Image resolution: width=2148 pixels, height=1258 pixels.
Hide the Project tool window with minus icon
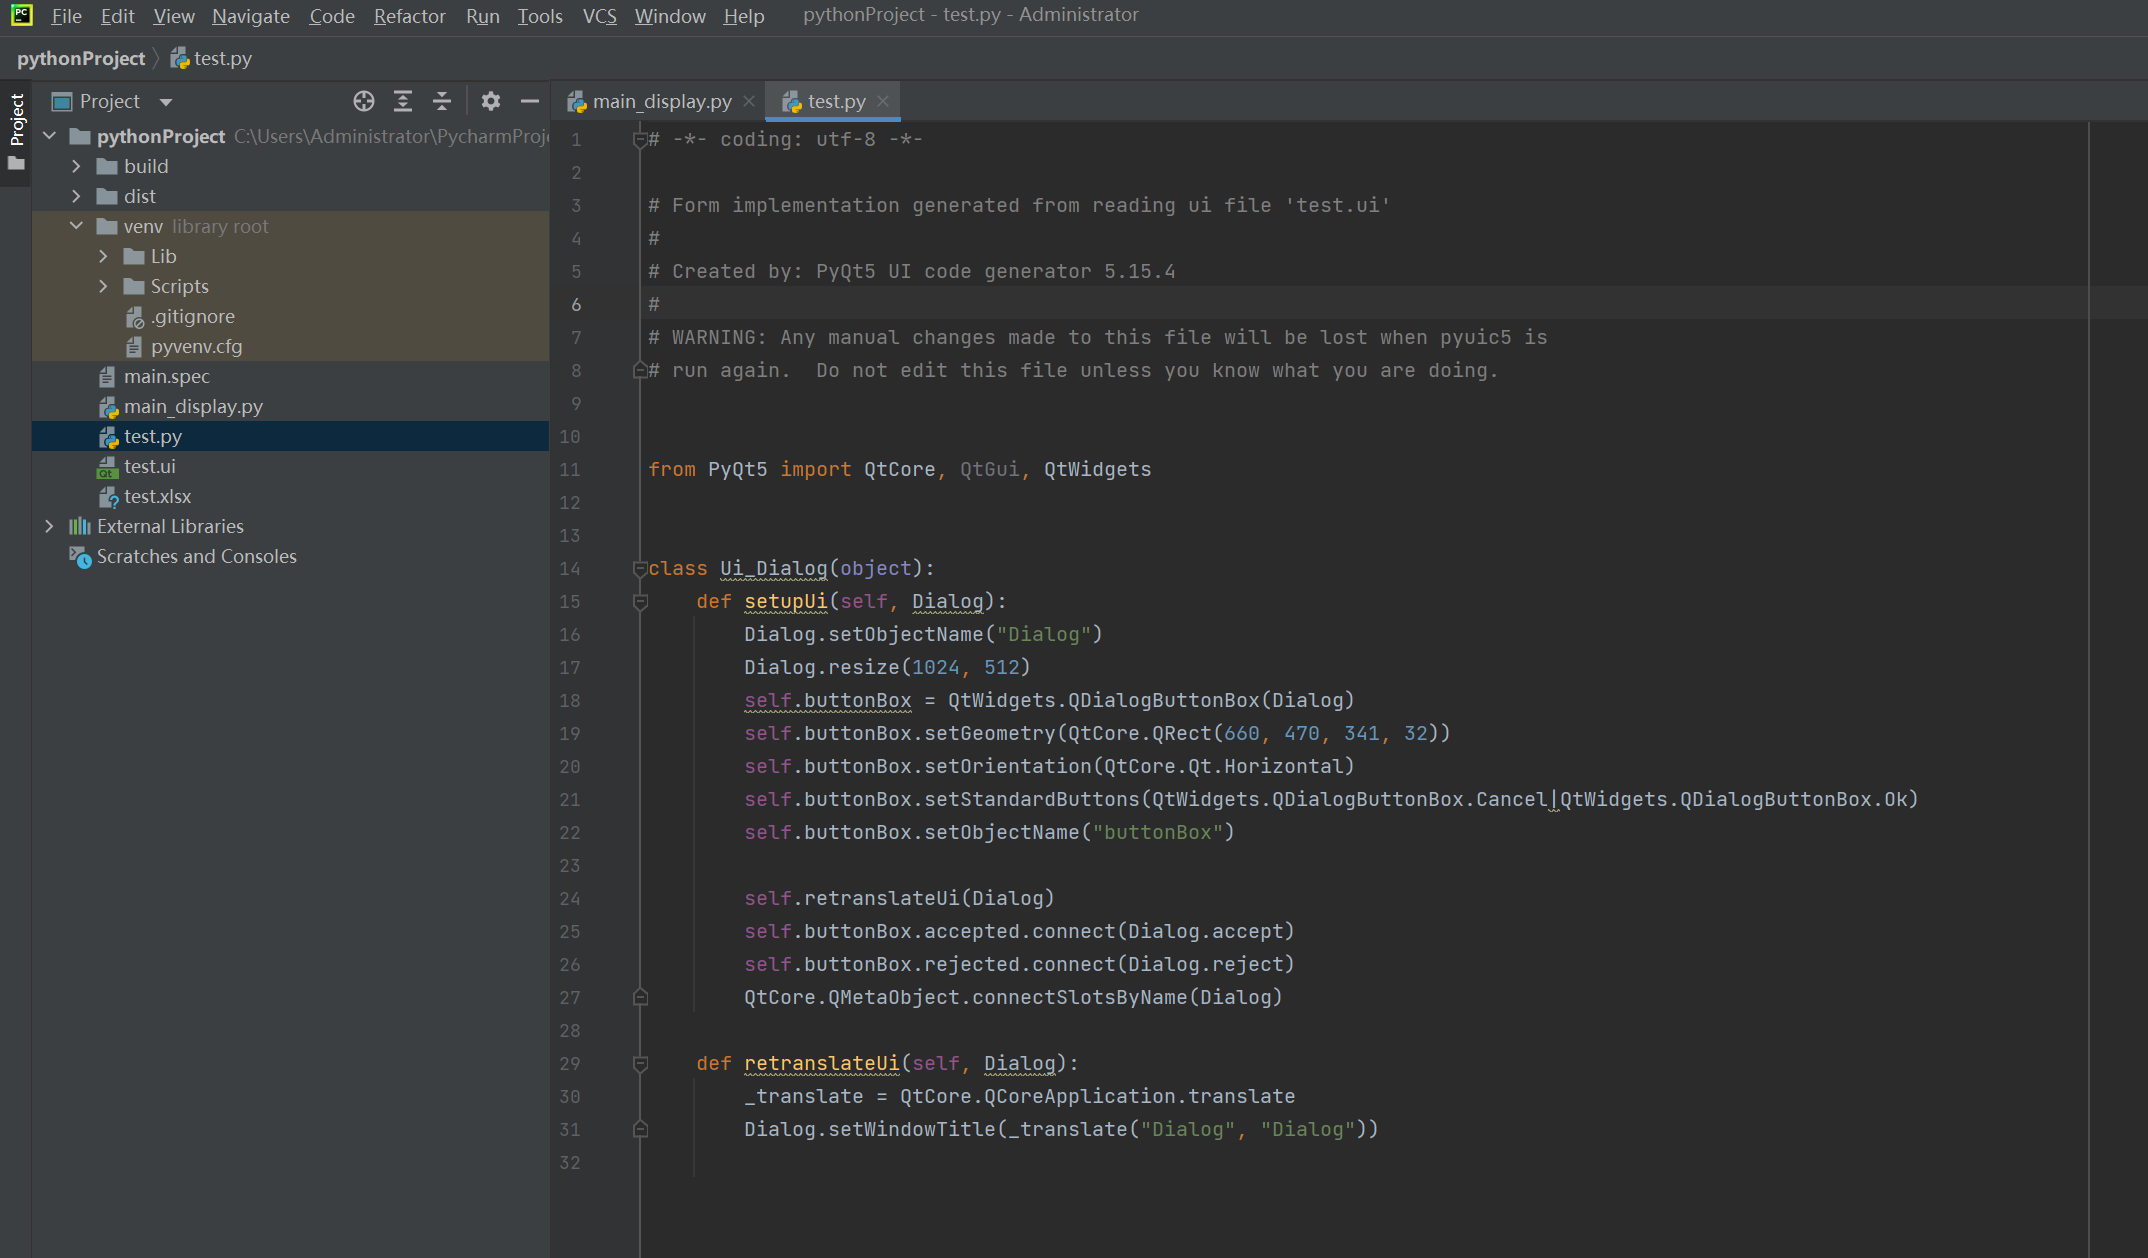coord(530,101)
